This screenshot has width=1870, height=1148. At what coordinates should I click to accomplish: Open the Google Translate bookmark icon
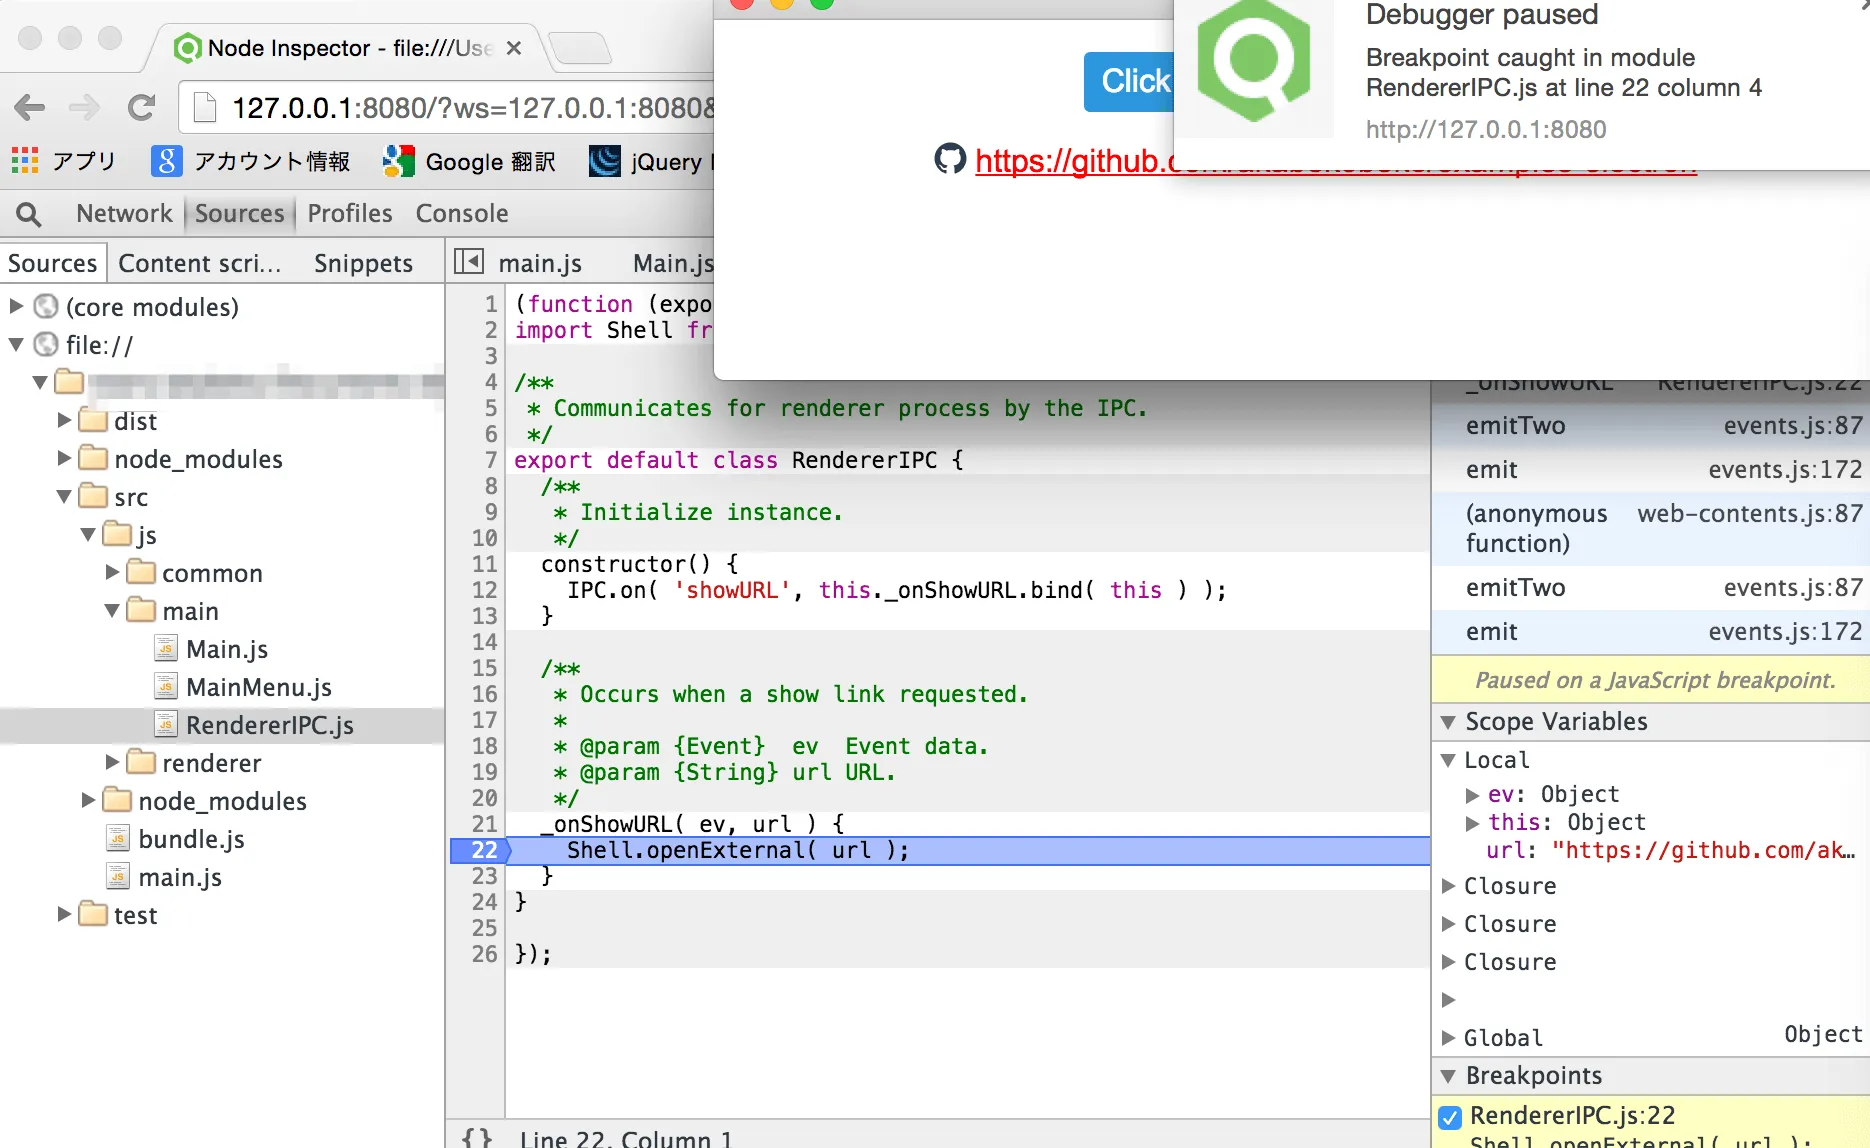(x=398, y=161)
